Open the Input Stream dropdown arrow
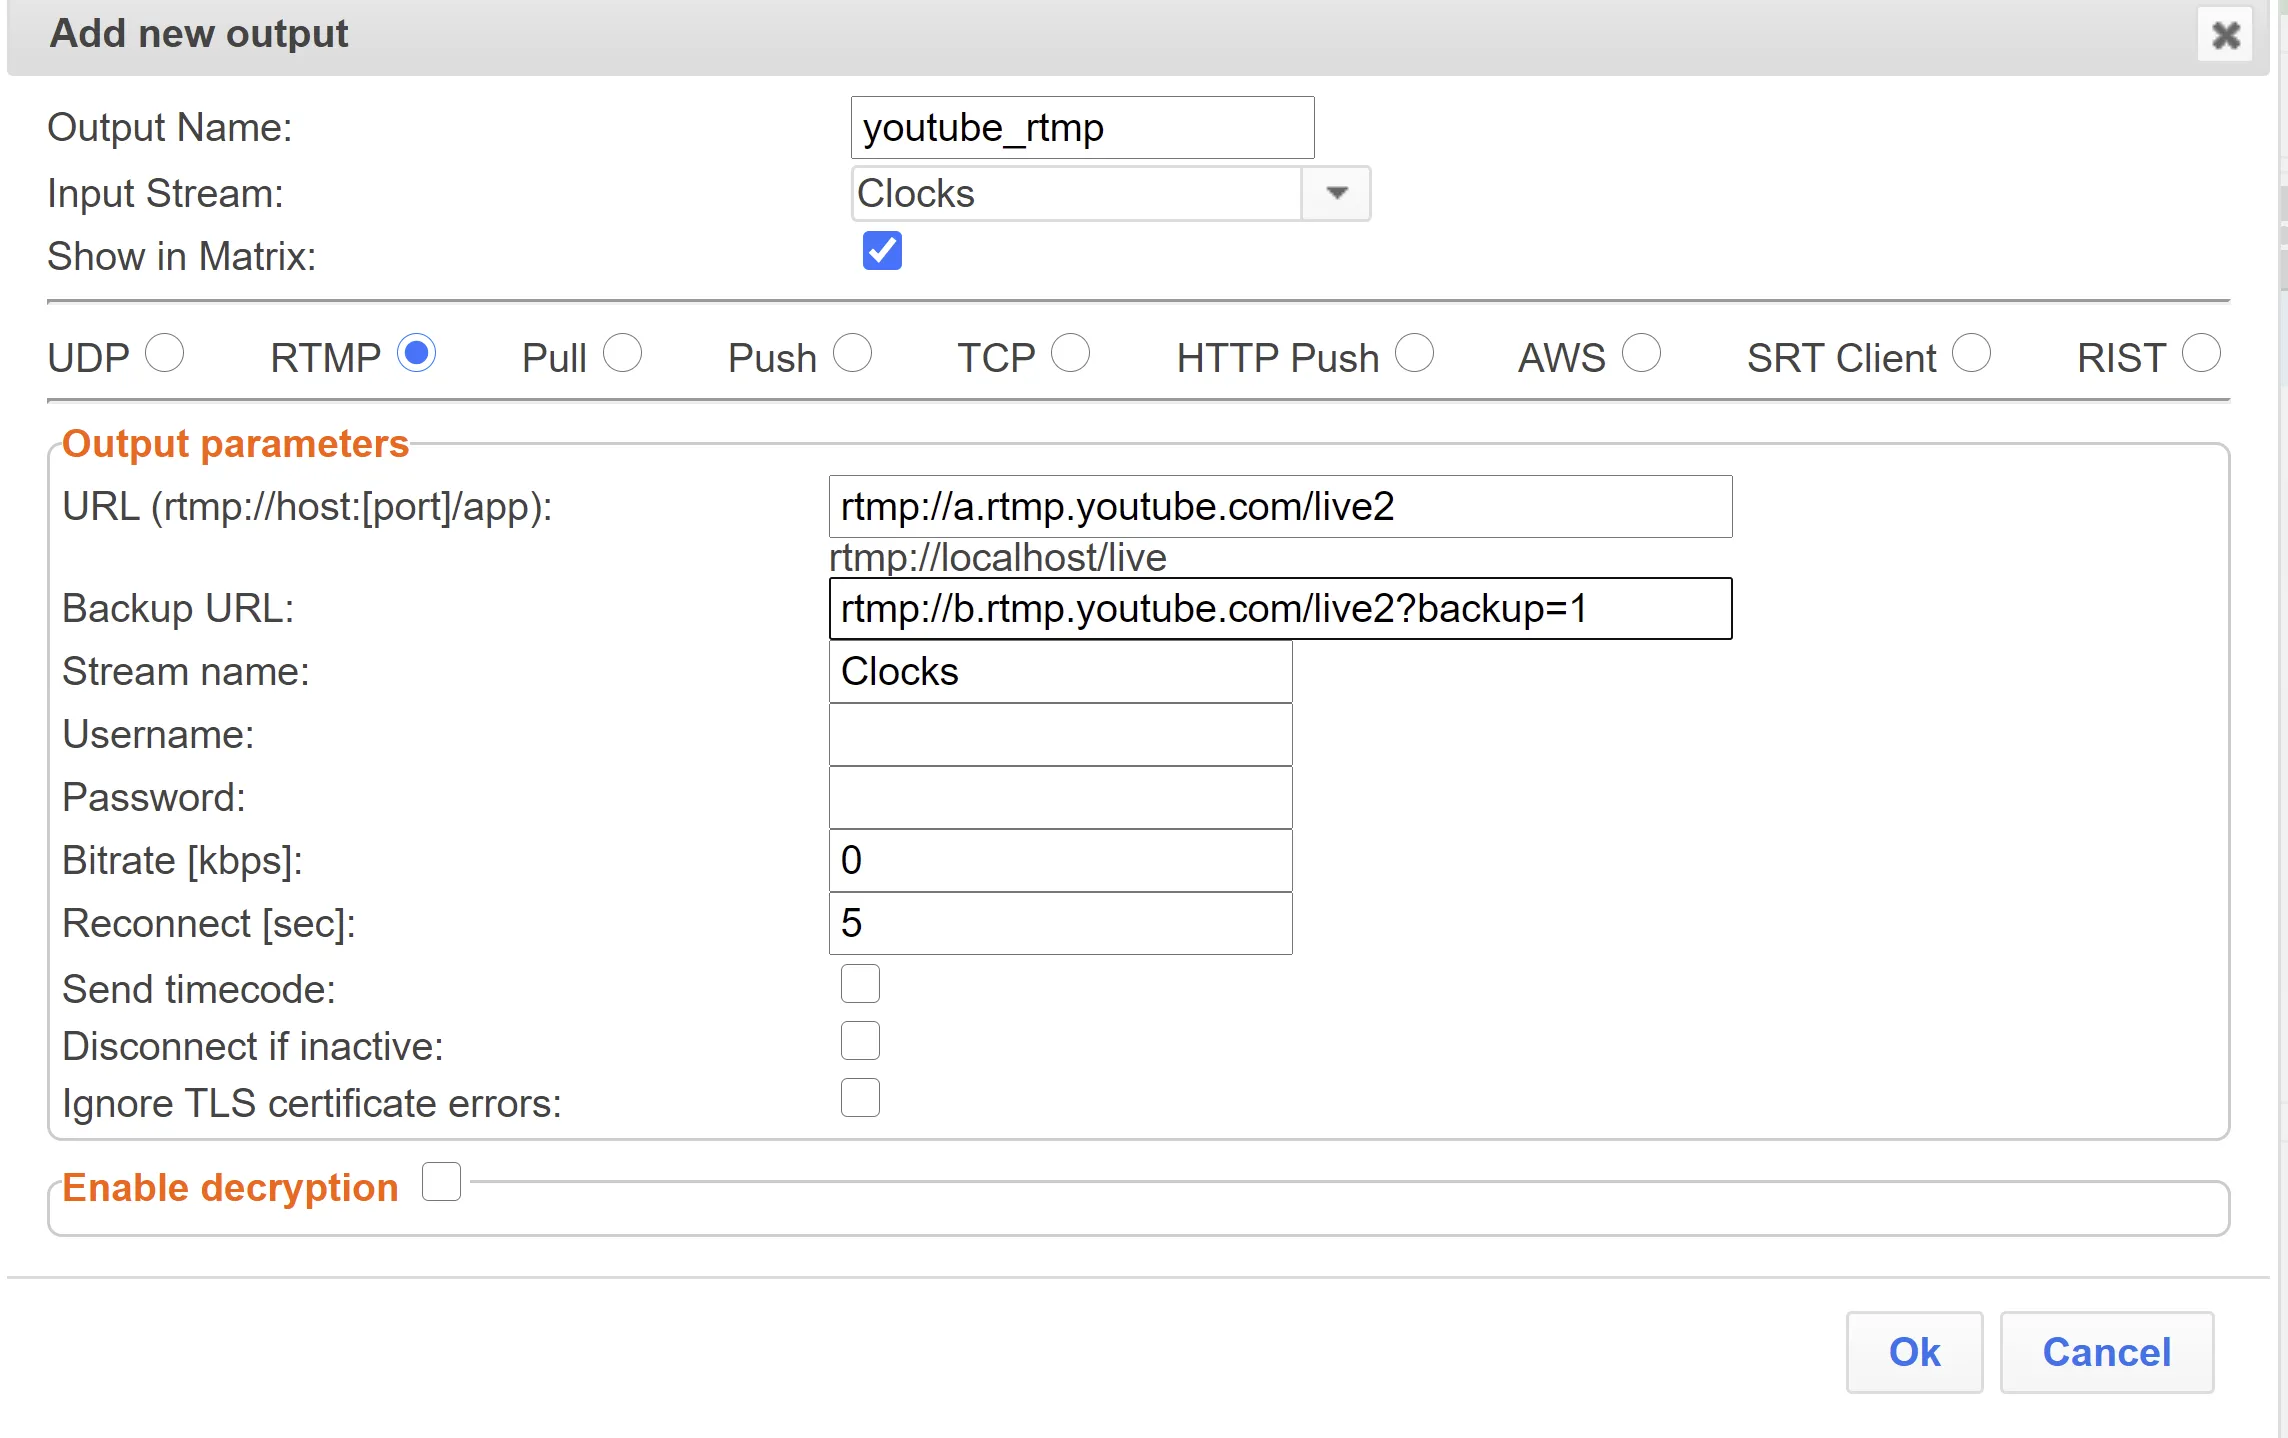 [1336, 193]
